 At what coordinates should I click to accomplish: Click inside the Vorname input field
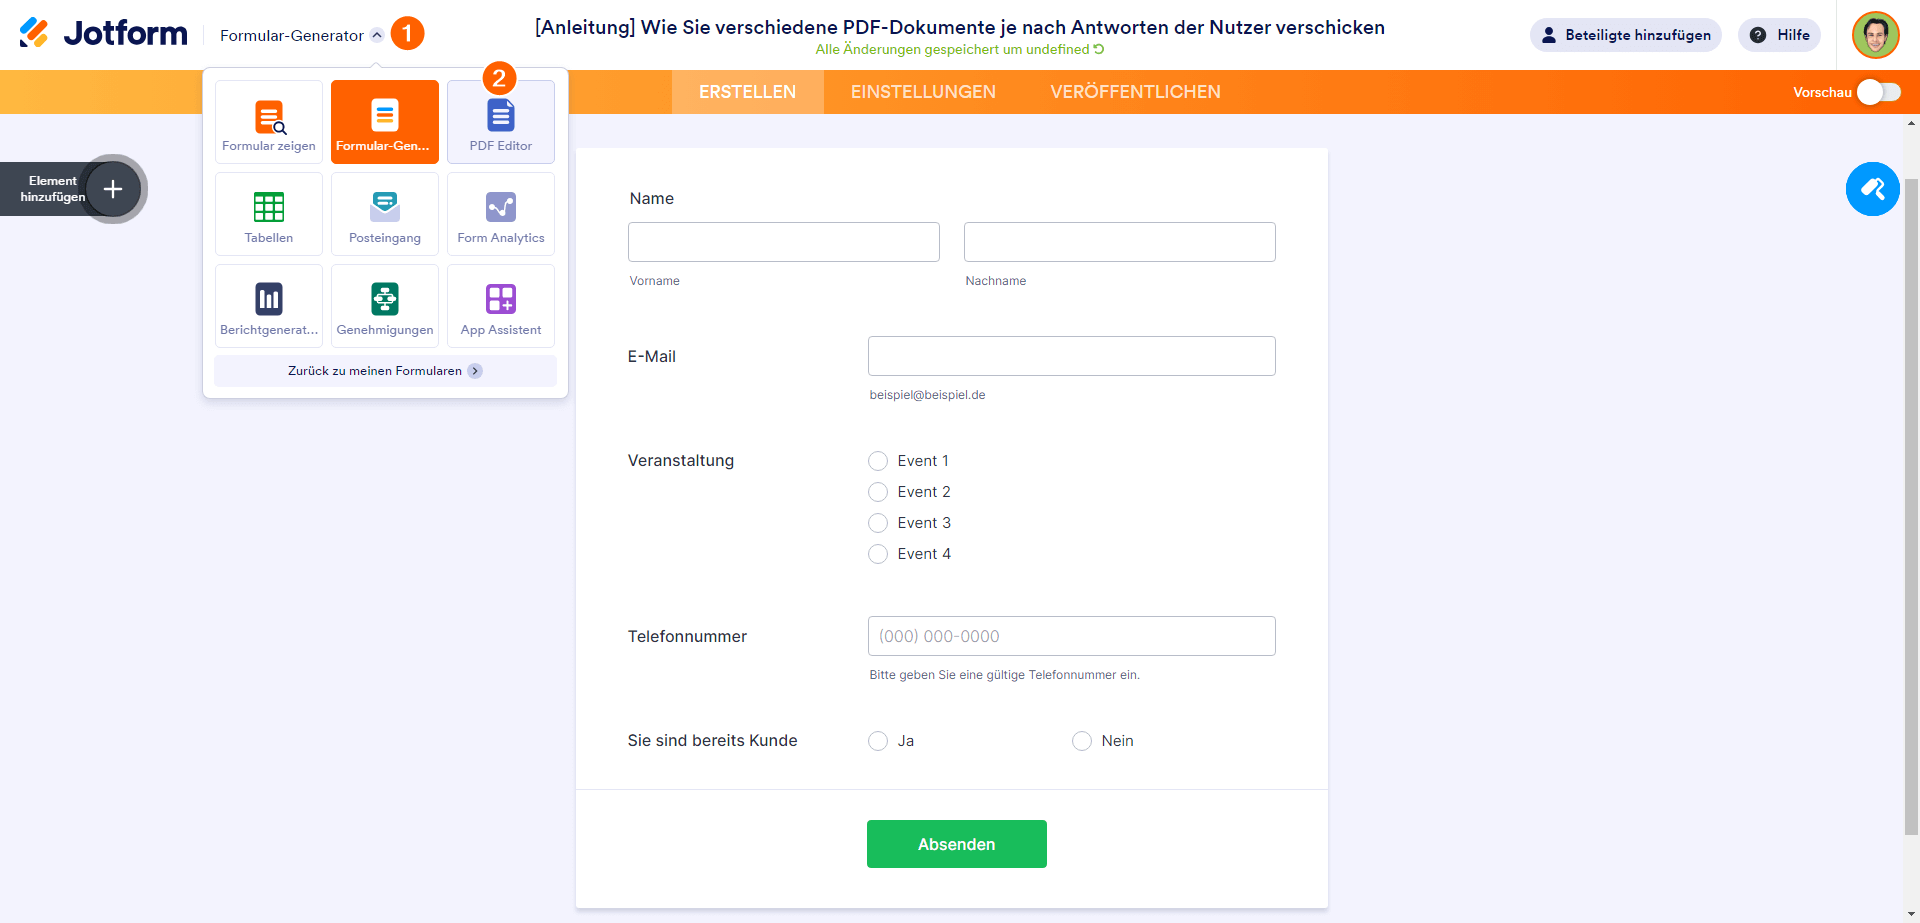(783, 241)
